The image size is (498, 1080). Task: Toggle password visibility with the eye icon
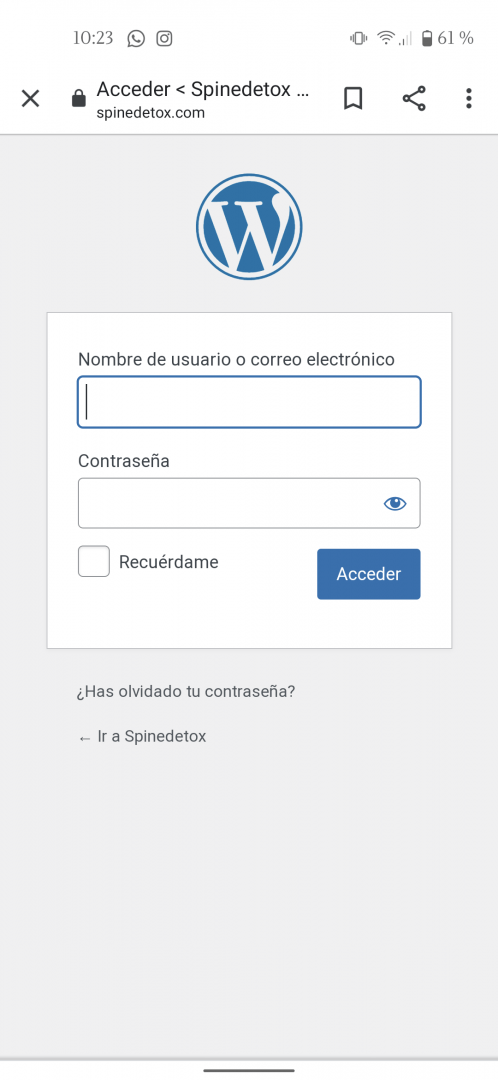click(x=395, y=503)
